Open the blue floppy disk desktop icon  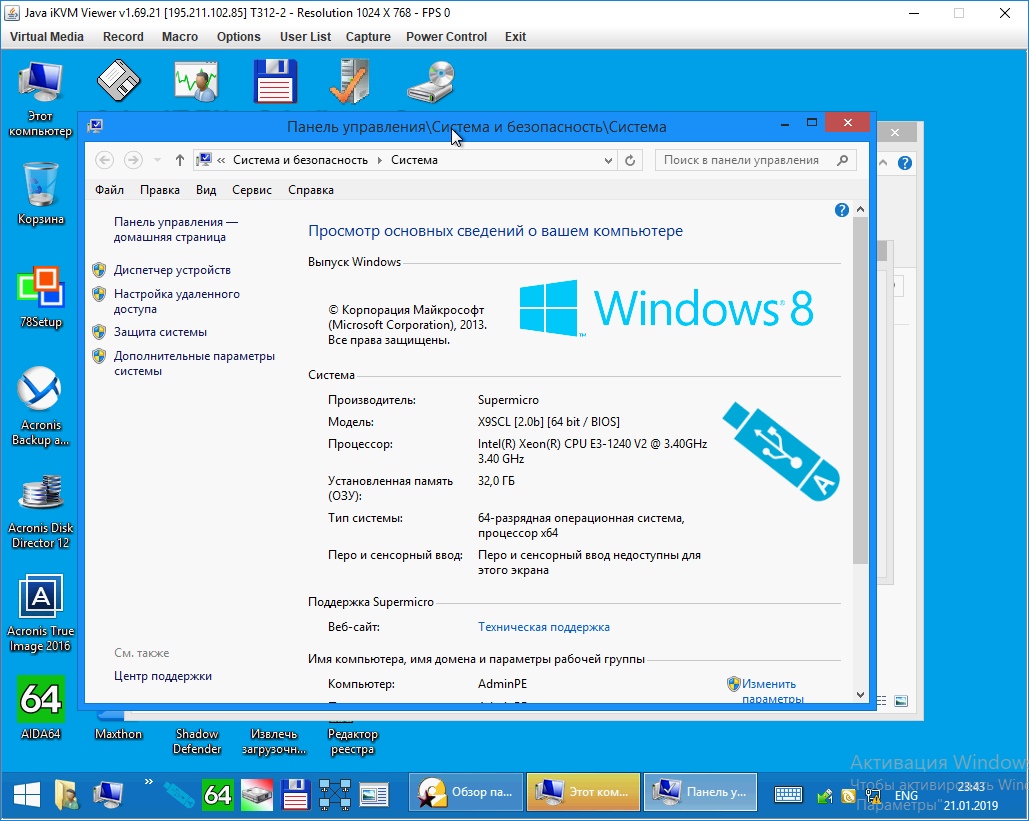pyautogui.click(x=275, y=81)
